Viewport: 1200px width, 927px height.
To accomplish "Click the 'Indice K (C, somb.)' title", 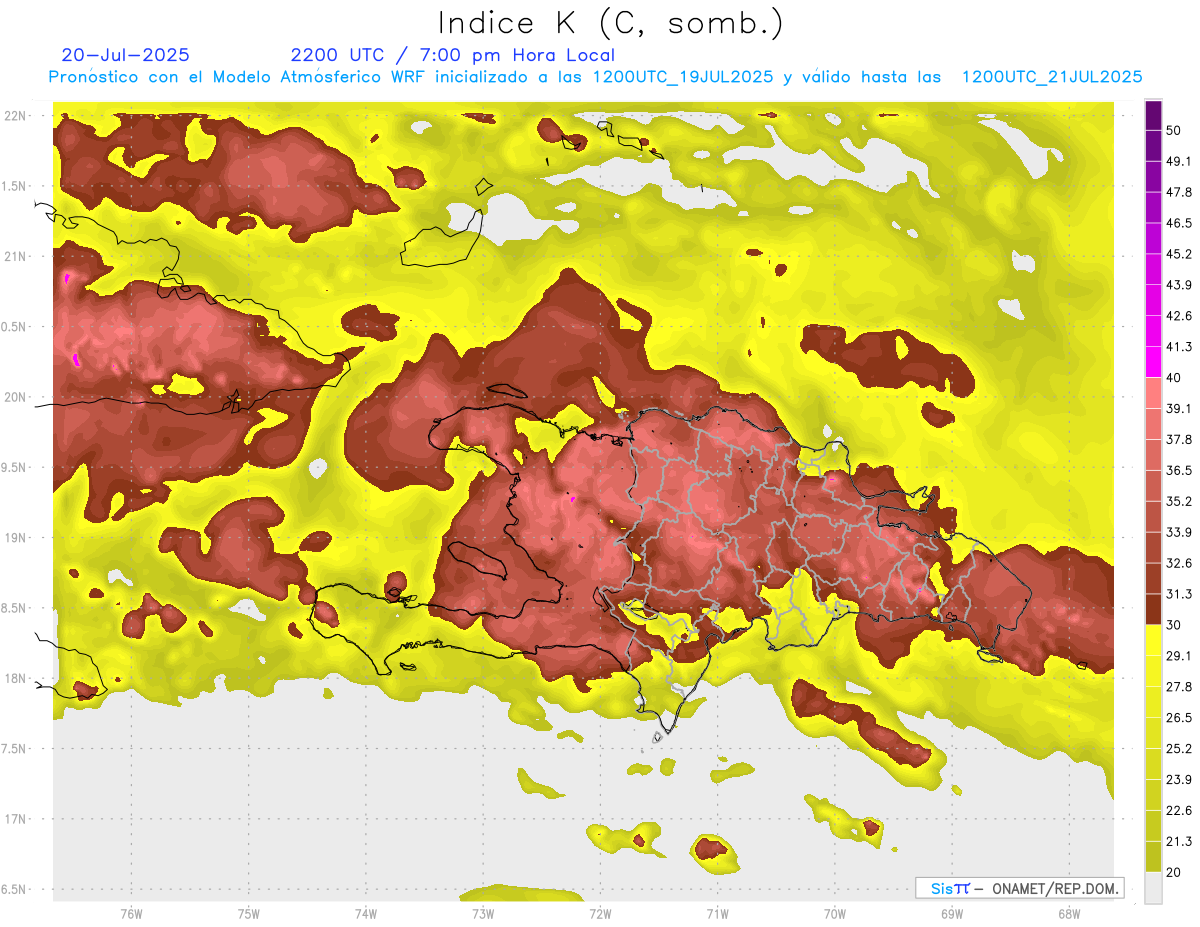I will pos(611,23).
